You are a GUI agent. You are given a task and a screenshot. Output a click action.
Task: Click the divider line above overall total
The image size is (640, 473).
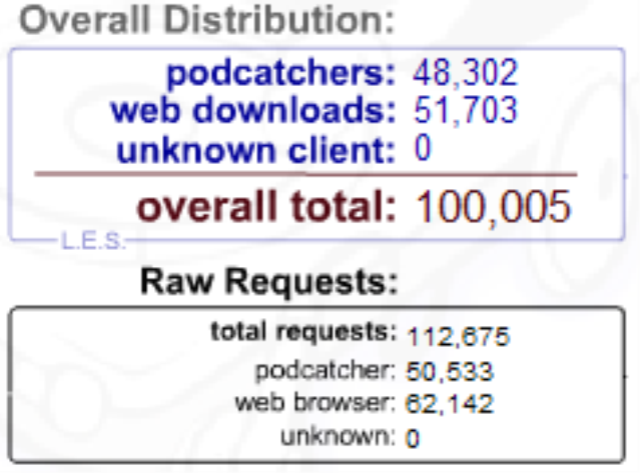[x=305, y=174]
